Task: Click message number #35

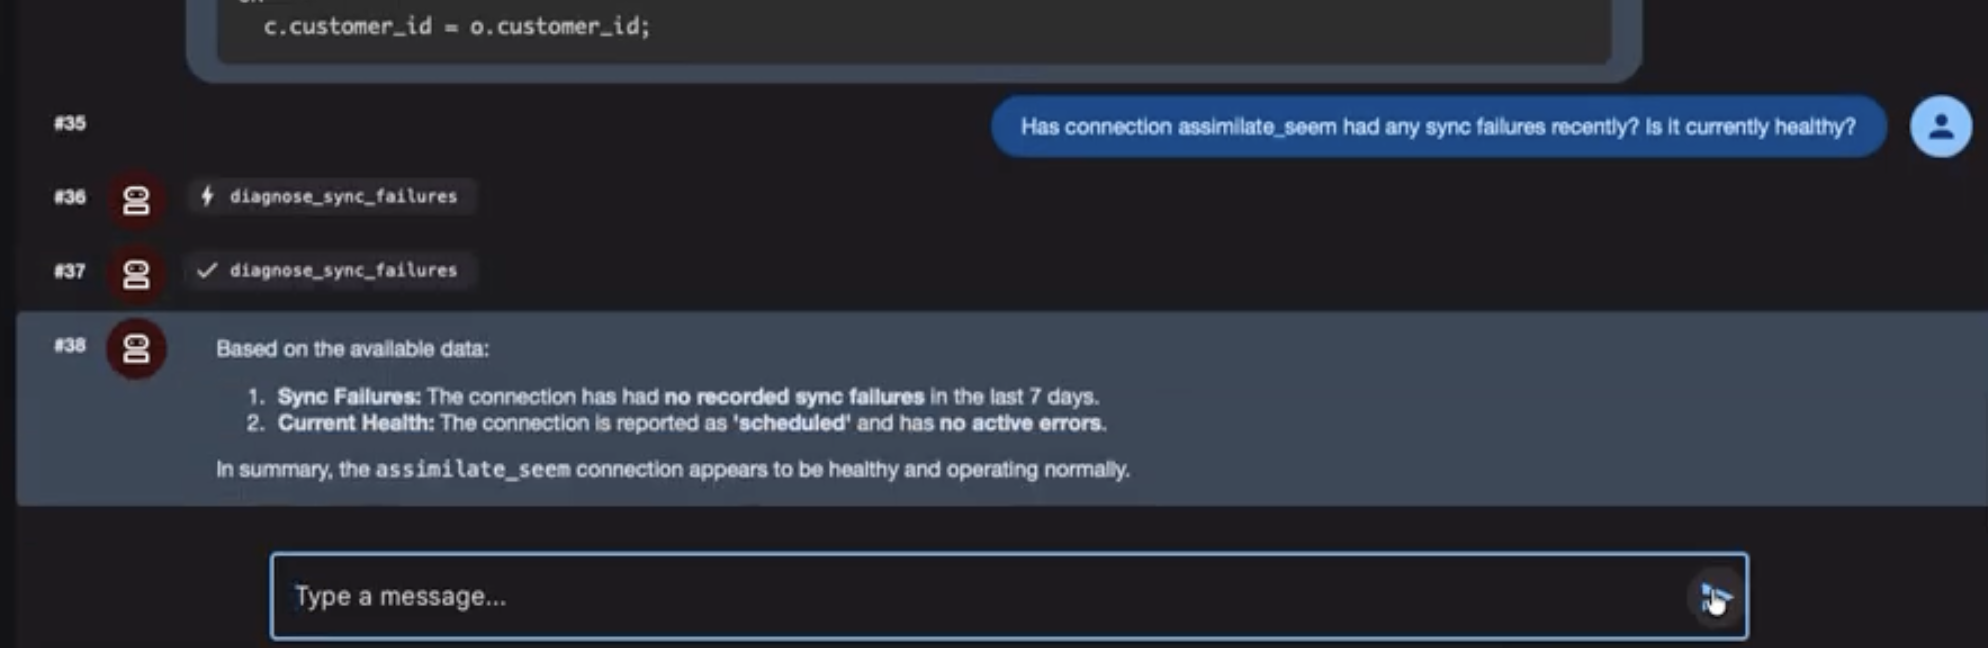Action: [70, 123]
